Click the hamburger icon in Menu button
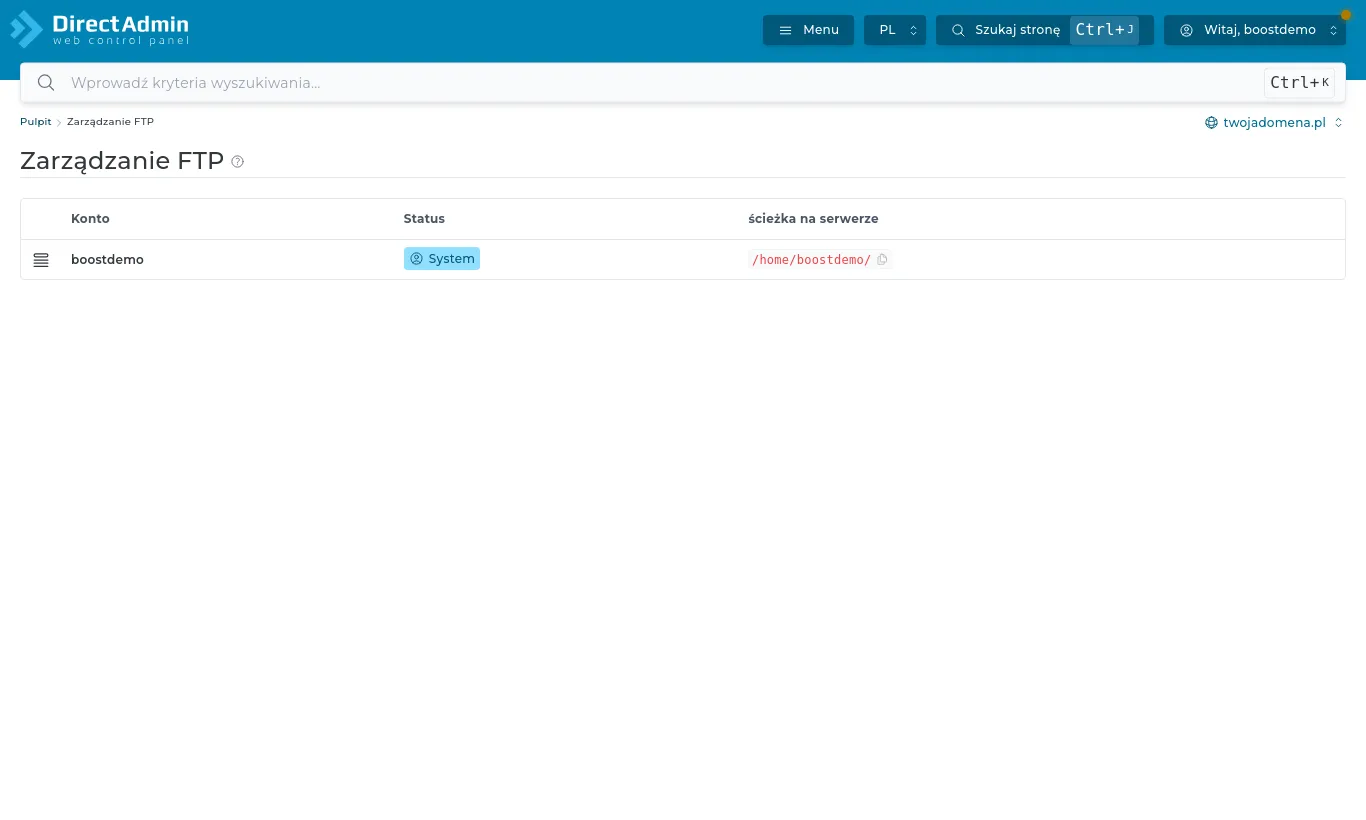Viewport: 1366px width, 820px height. tap(785, 30)
